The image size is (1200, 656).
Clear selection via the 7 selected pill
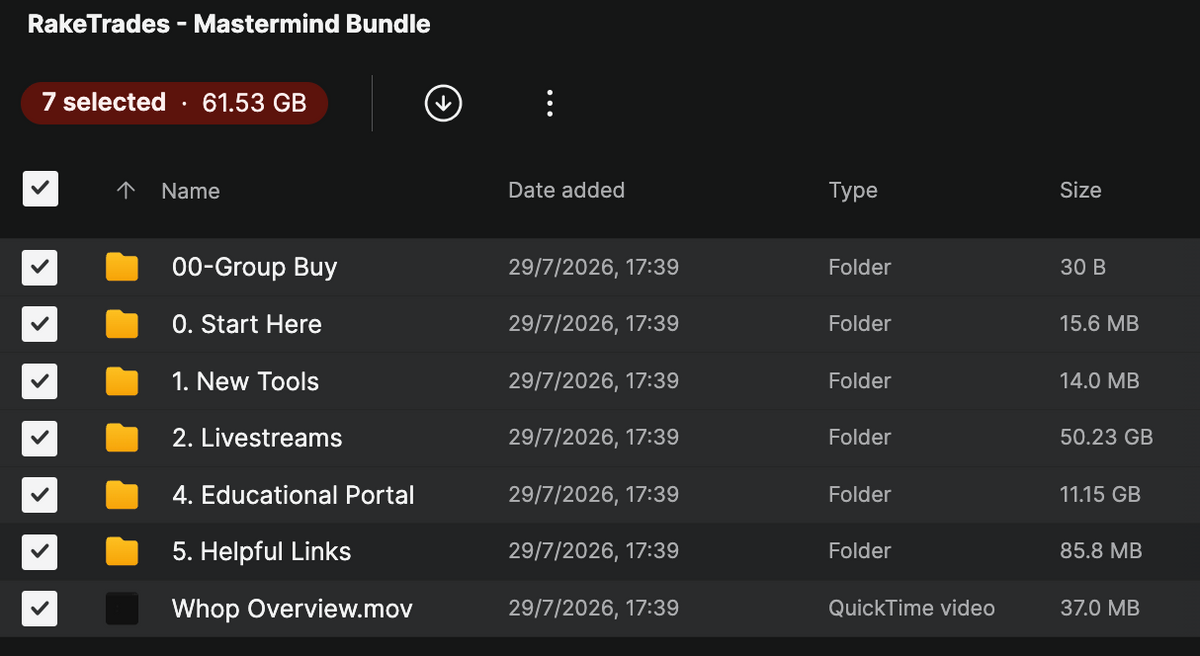[x=174, y=103]
